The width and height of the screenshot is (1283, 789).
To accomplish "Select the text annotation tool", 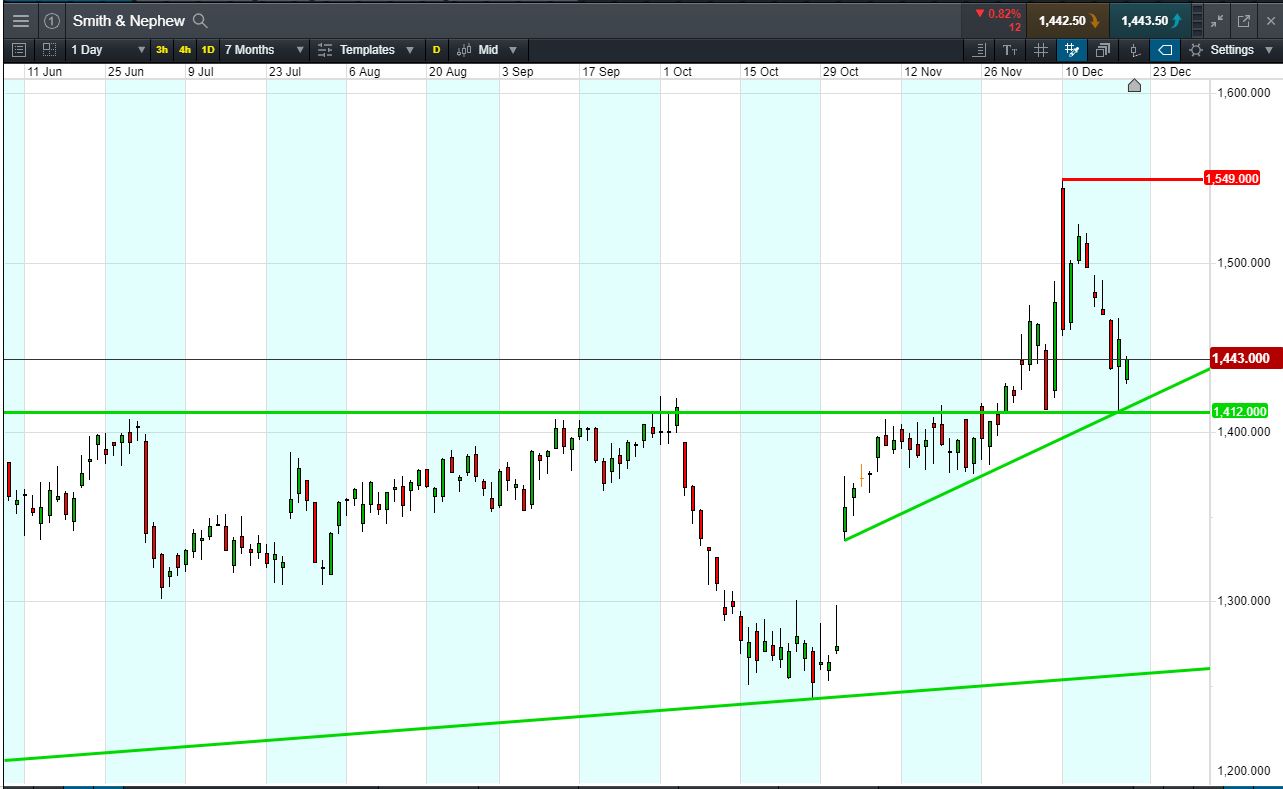I will 1010,50.
